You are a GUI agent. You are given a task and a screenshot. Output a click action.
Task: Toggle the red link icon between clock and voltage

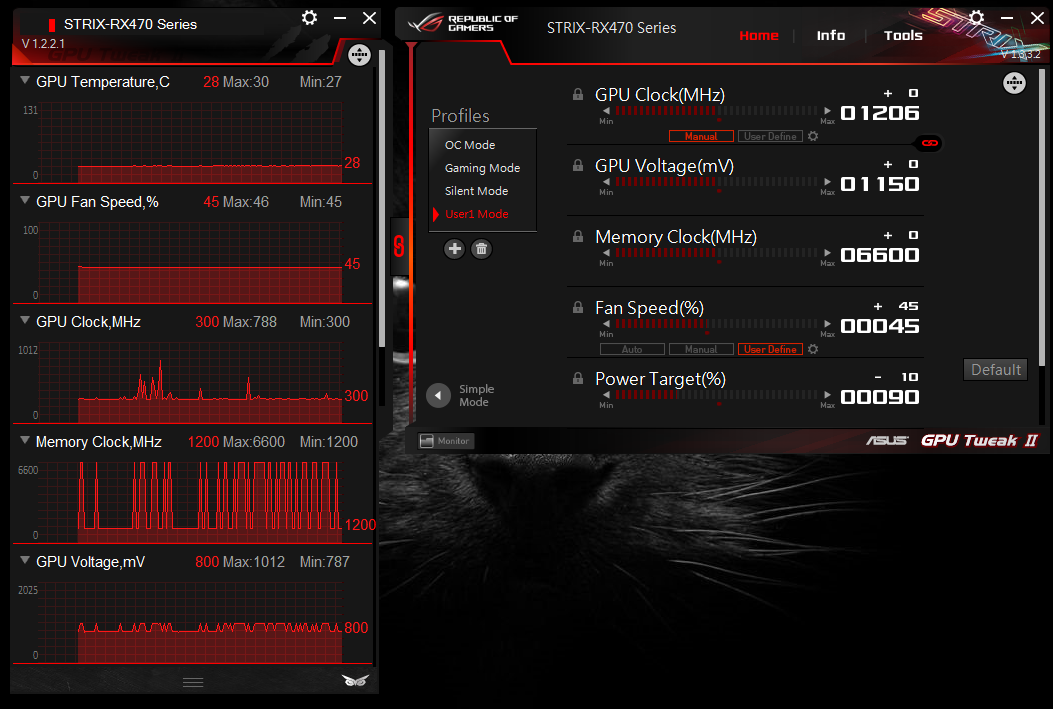point(929,143)
